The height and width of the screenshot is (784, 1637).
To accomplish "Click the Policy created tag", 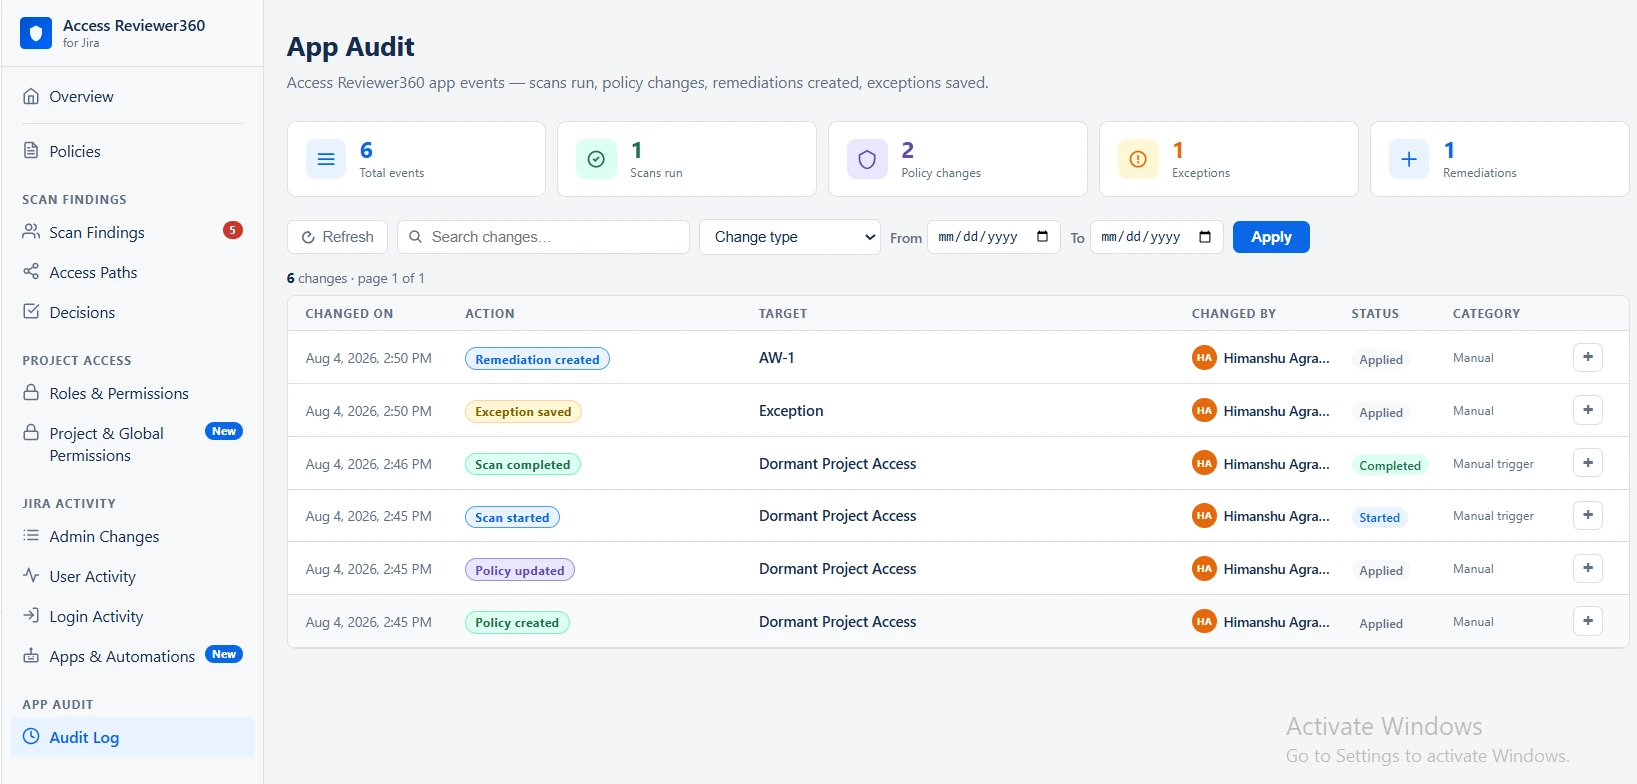I will tap(517, 622).
